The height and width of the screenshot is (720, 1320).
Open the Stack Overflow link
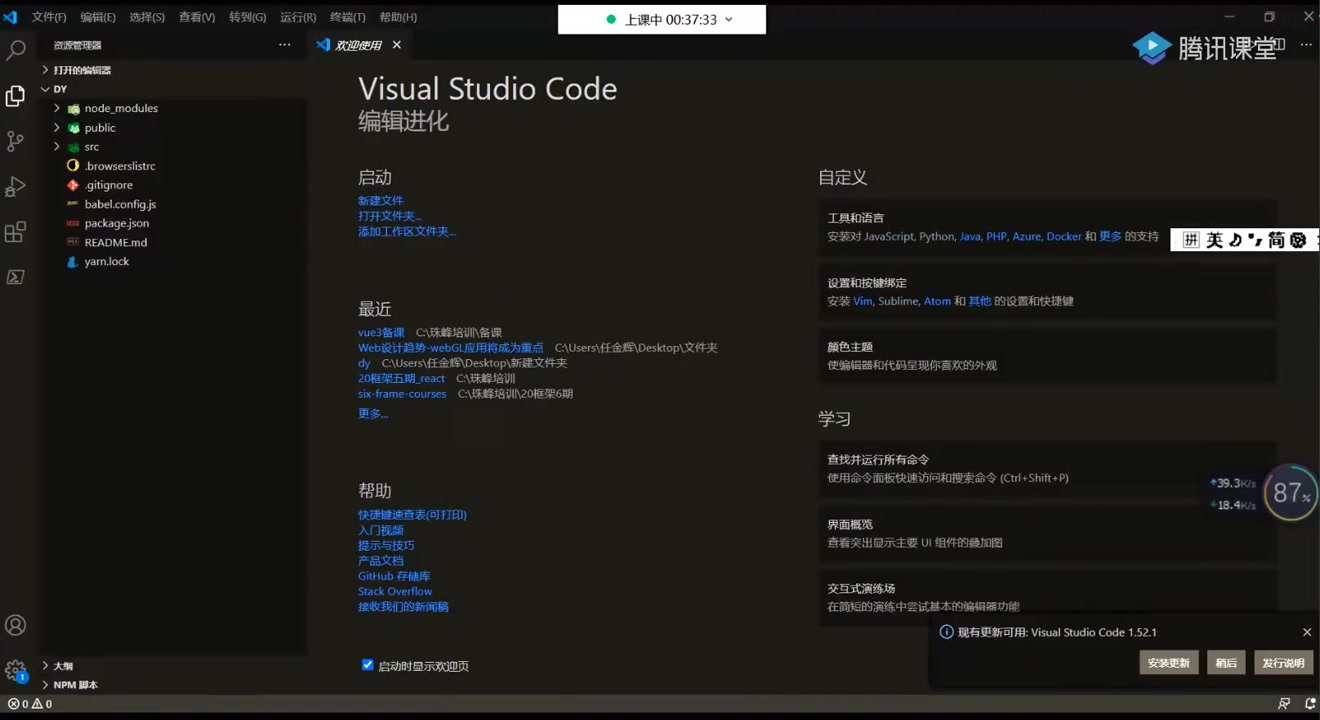(395, 592)
